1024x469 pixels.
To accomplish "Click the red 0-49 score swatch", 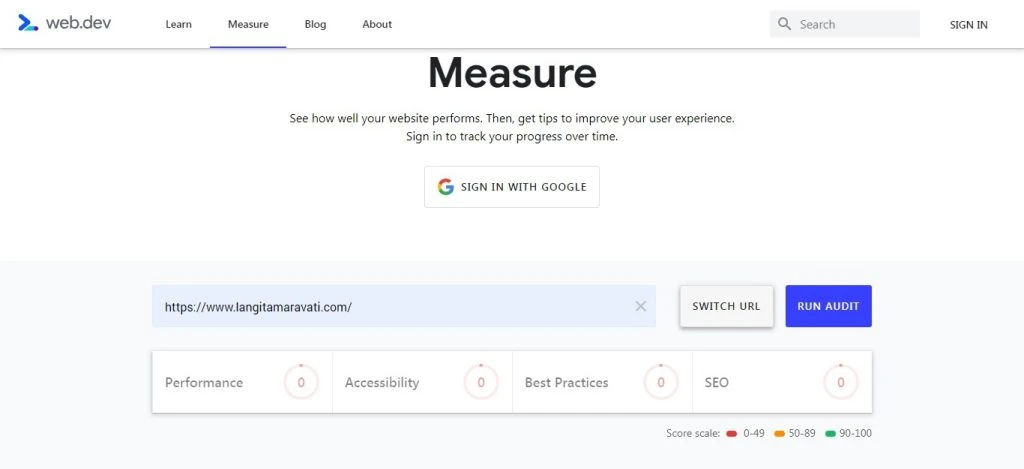I will pyautogui.click(x=731, y=434).
